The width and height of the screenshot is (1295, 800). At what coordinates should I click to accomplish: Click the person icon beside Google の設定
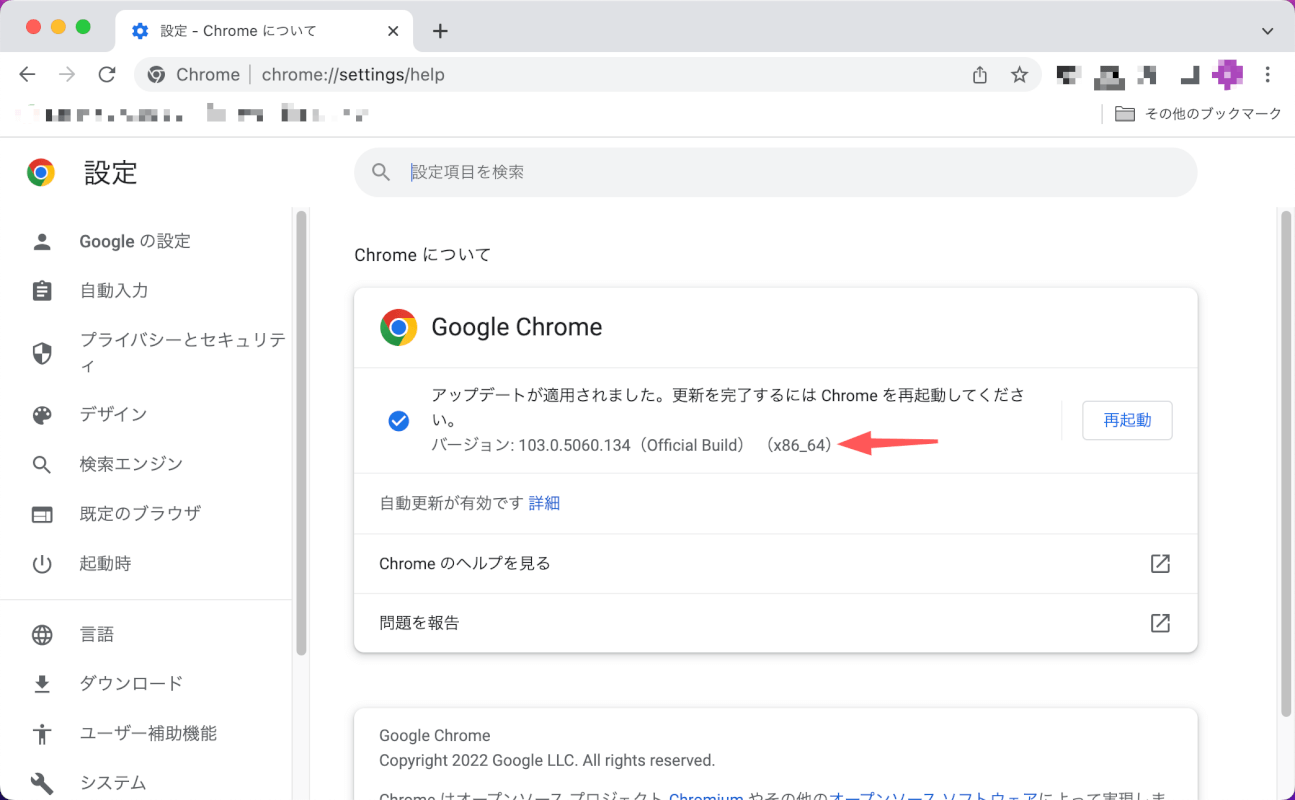(42, 241)
